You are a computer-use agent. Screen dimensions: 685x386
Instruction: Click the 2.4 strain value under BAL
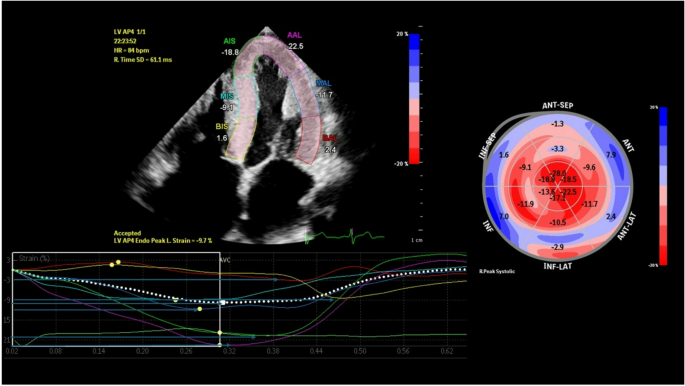[x=330, y=149]
